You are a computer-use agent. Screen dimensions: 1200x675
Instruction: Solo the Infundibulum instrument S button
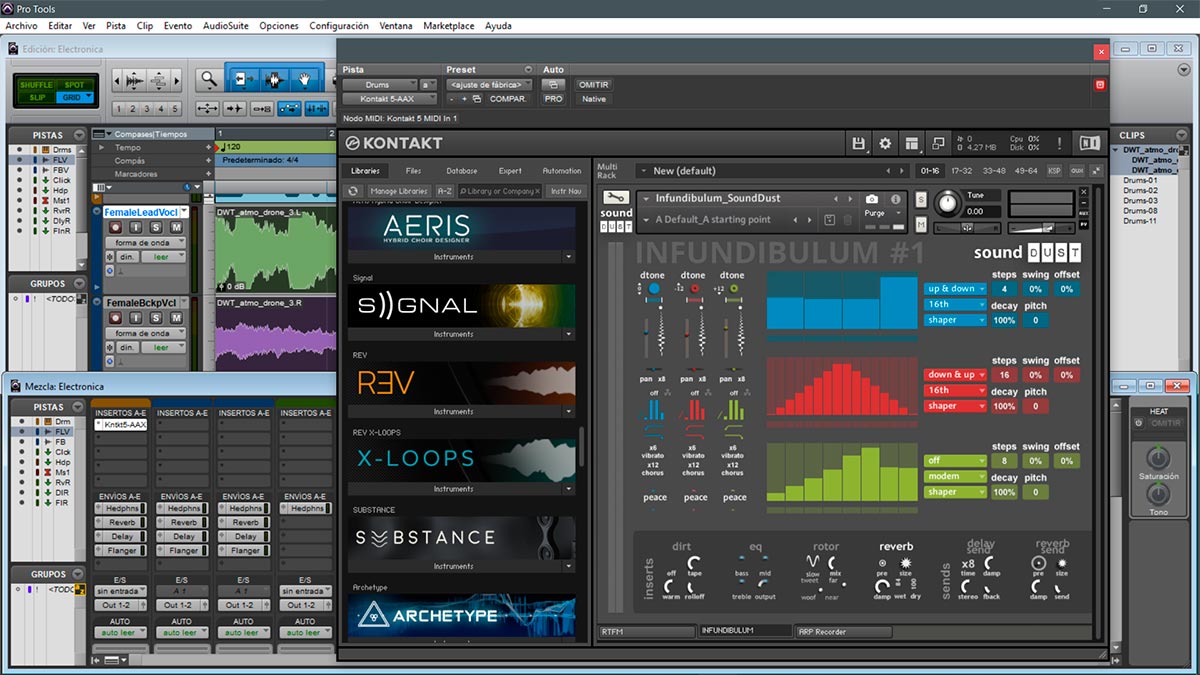pyautogui.click(x=921, y=200)
